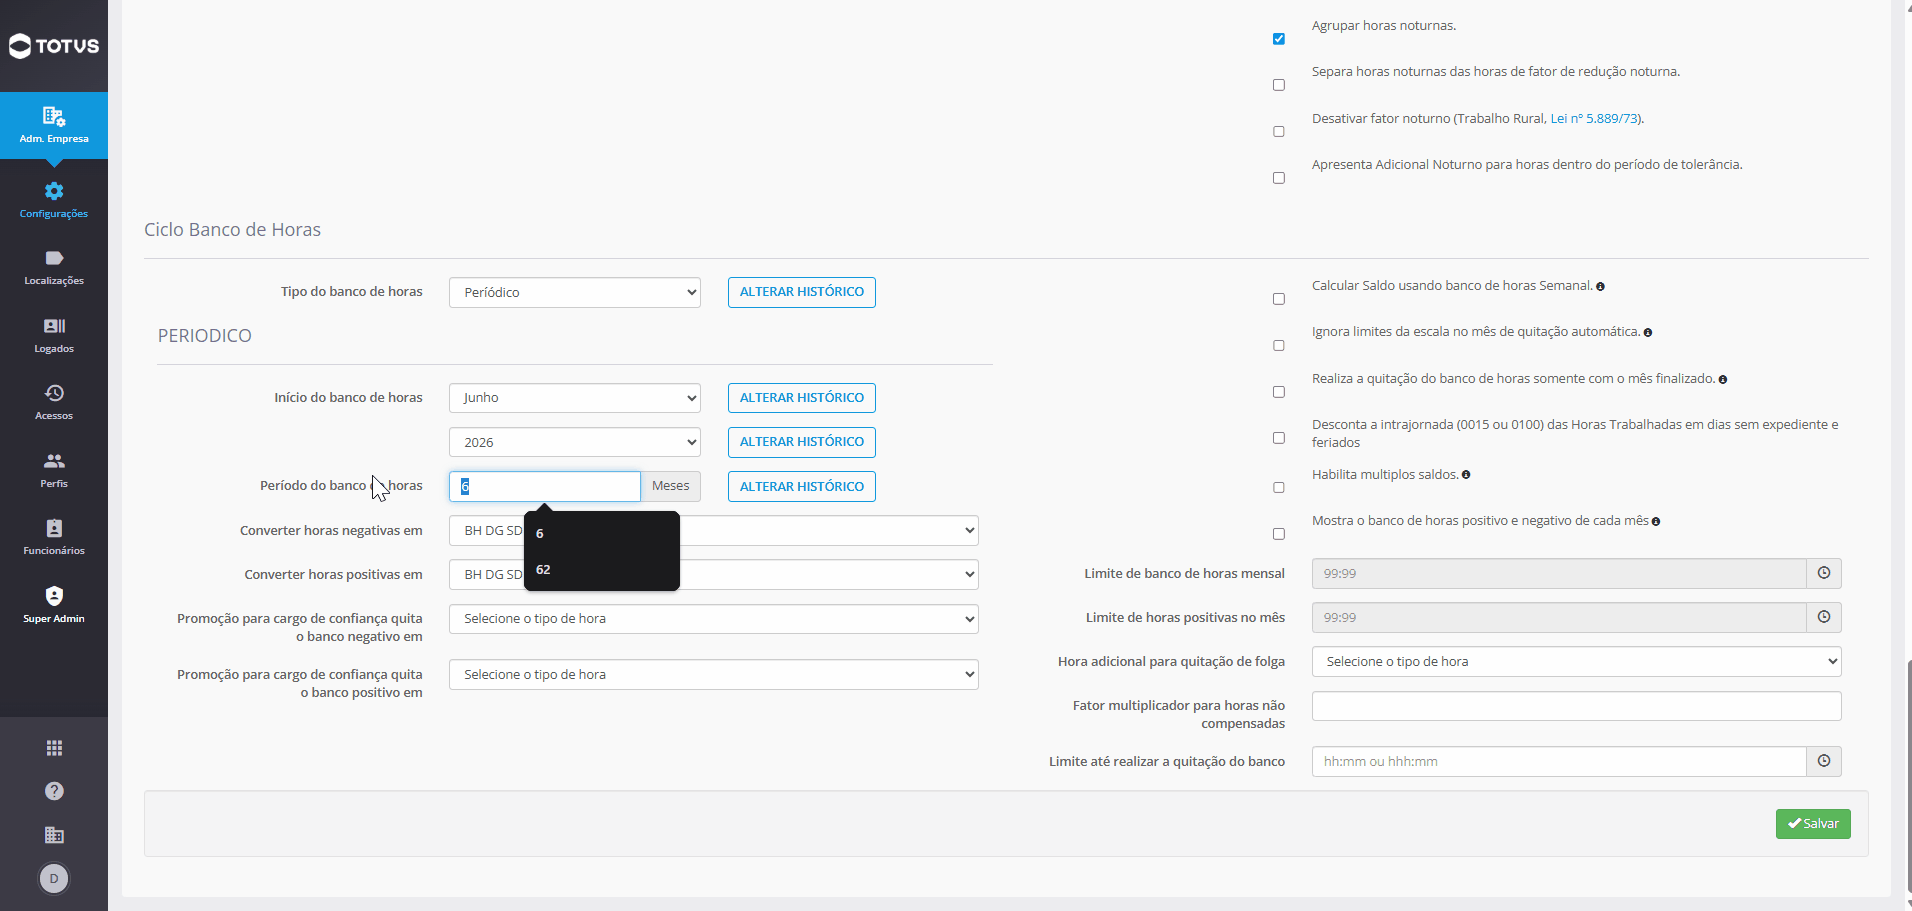Screen dimensions: 1912x911
Task: Click info icon beside Realiza a quitação do banco
Action: (x=1723, y=380)
